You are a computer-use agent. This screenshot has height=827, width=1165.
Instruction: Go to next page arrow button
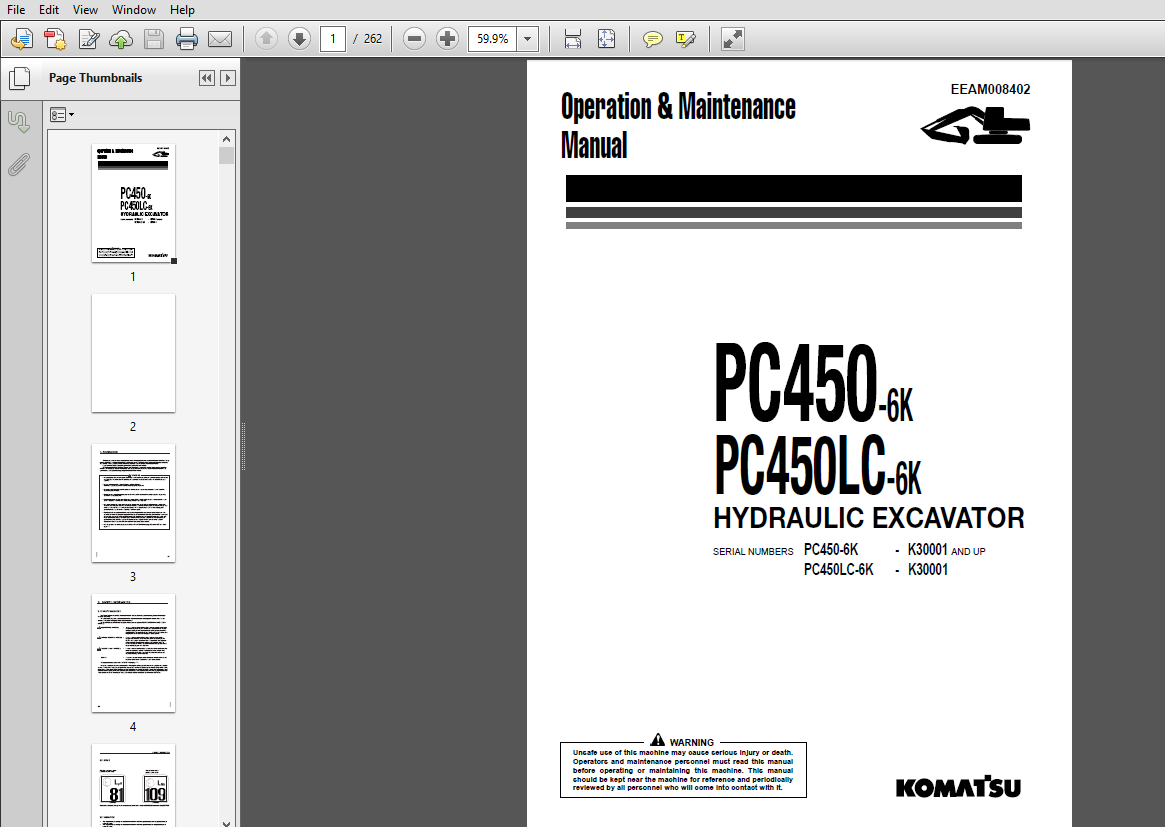pos(299,39)
